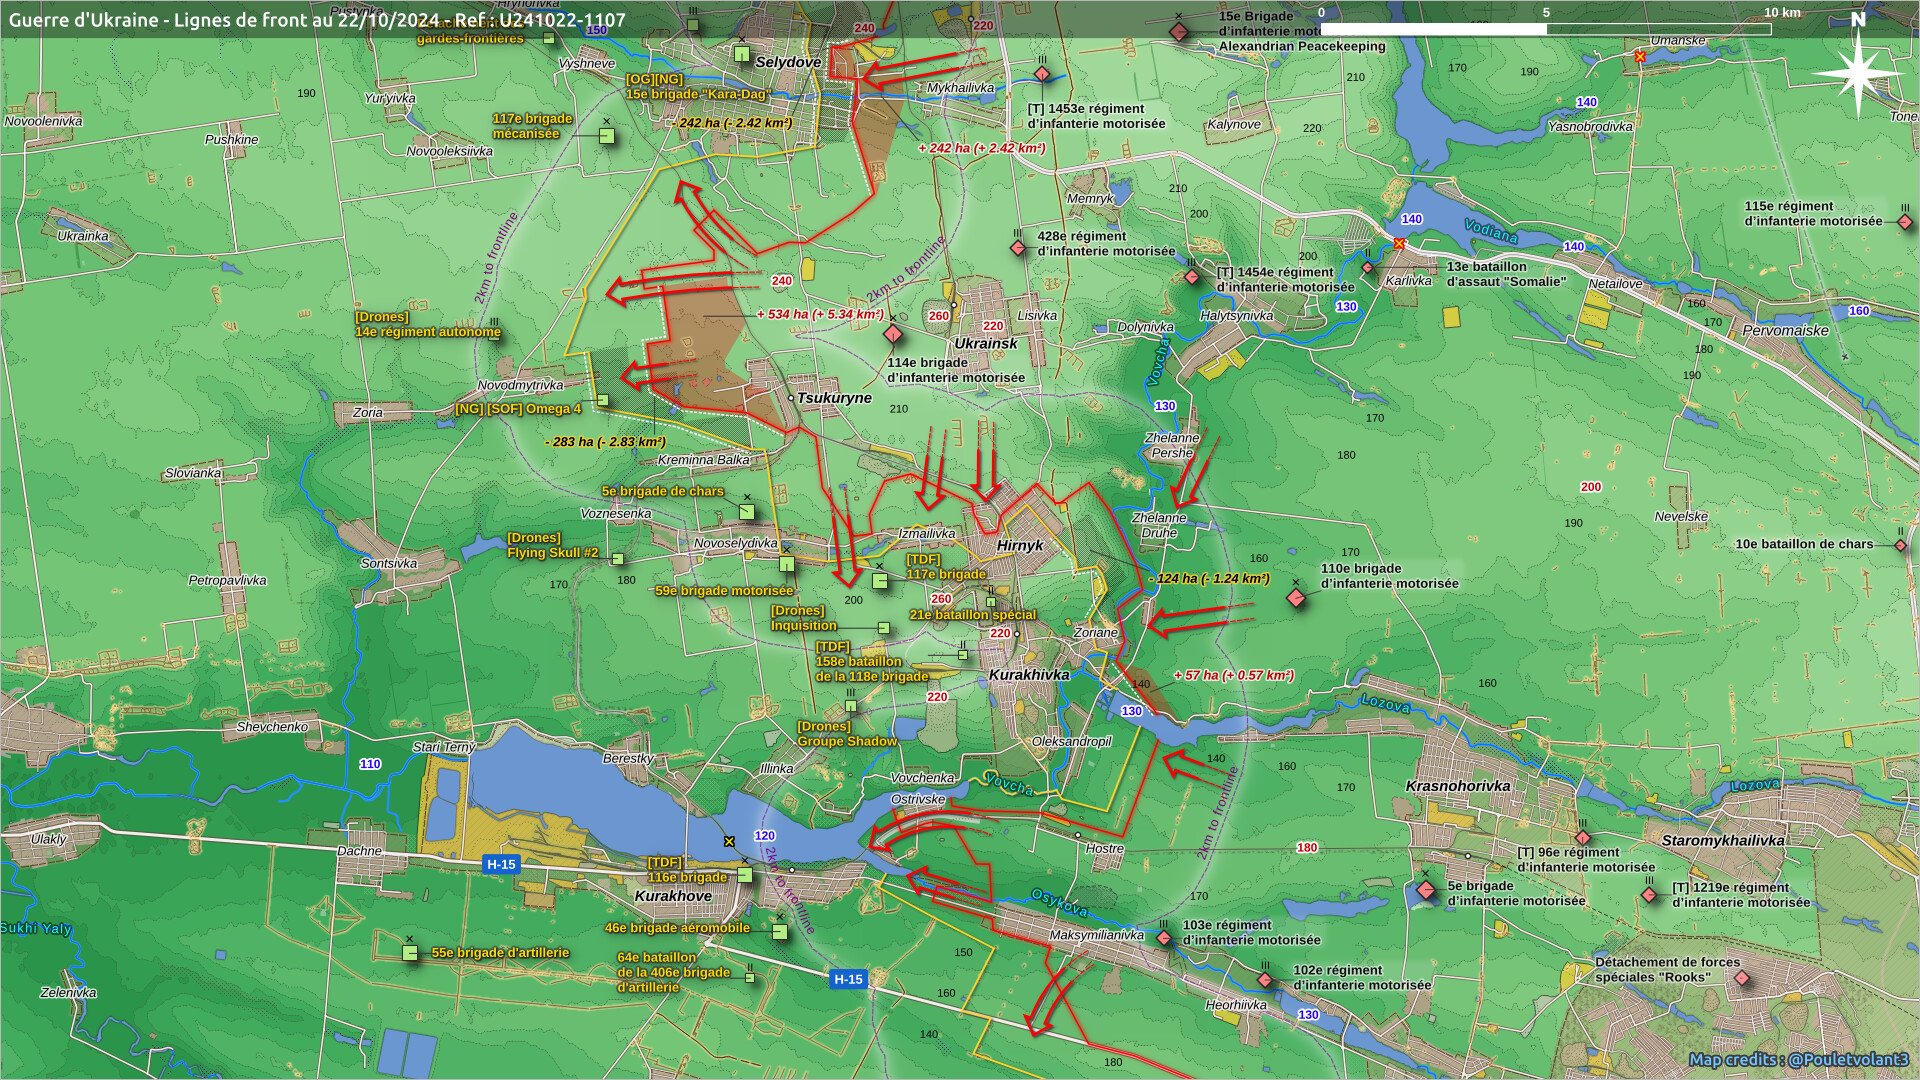Click the 10e bataillon de chars diamond icon
This screenshot has width=1920, height=1080.
point(1901,545)
